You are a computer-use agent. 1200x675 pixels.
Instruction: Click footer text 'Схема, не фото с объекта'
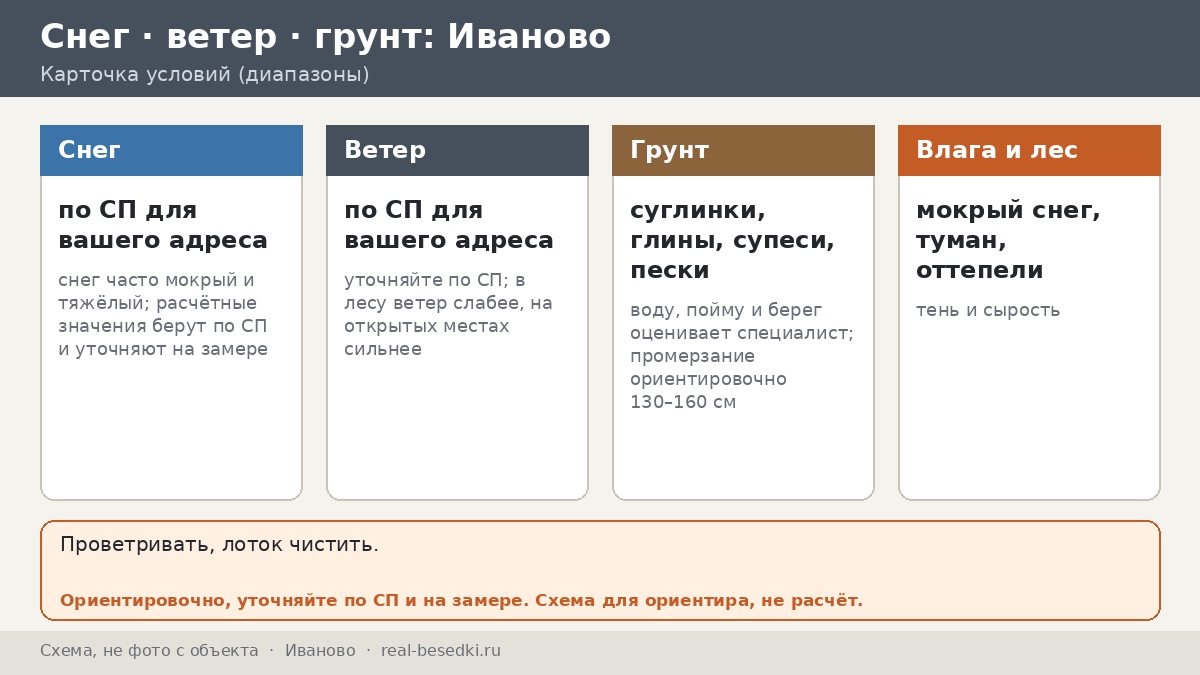click(149, 651)
